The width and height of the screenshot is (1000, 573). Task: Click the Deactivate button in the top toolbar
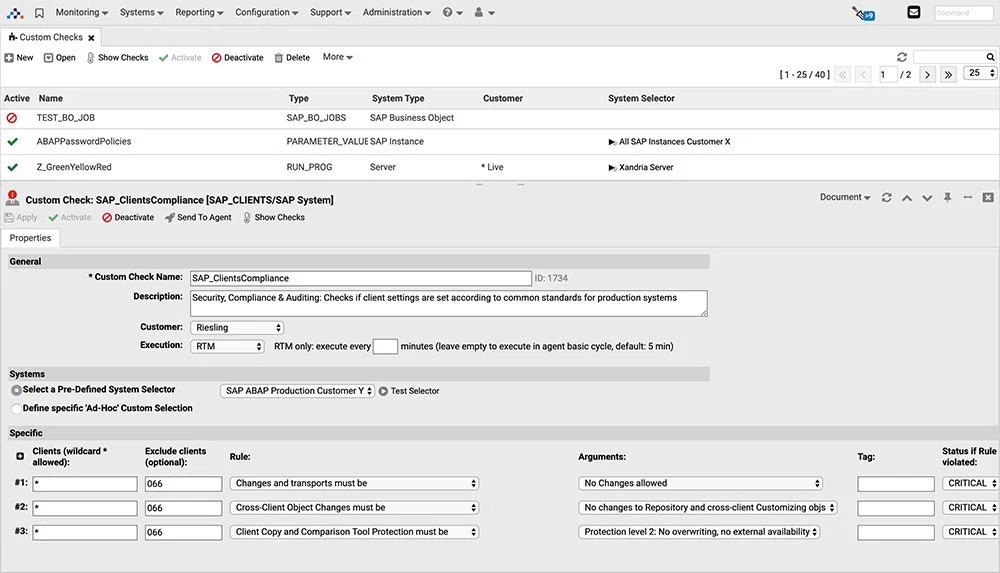point(237,58)
